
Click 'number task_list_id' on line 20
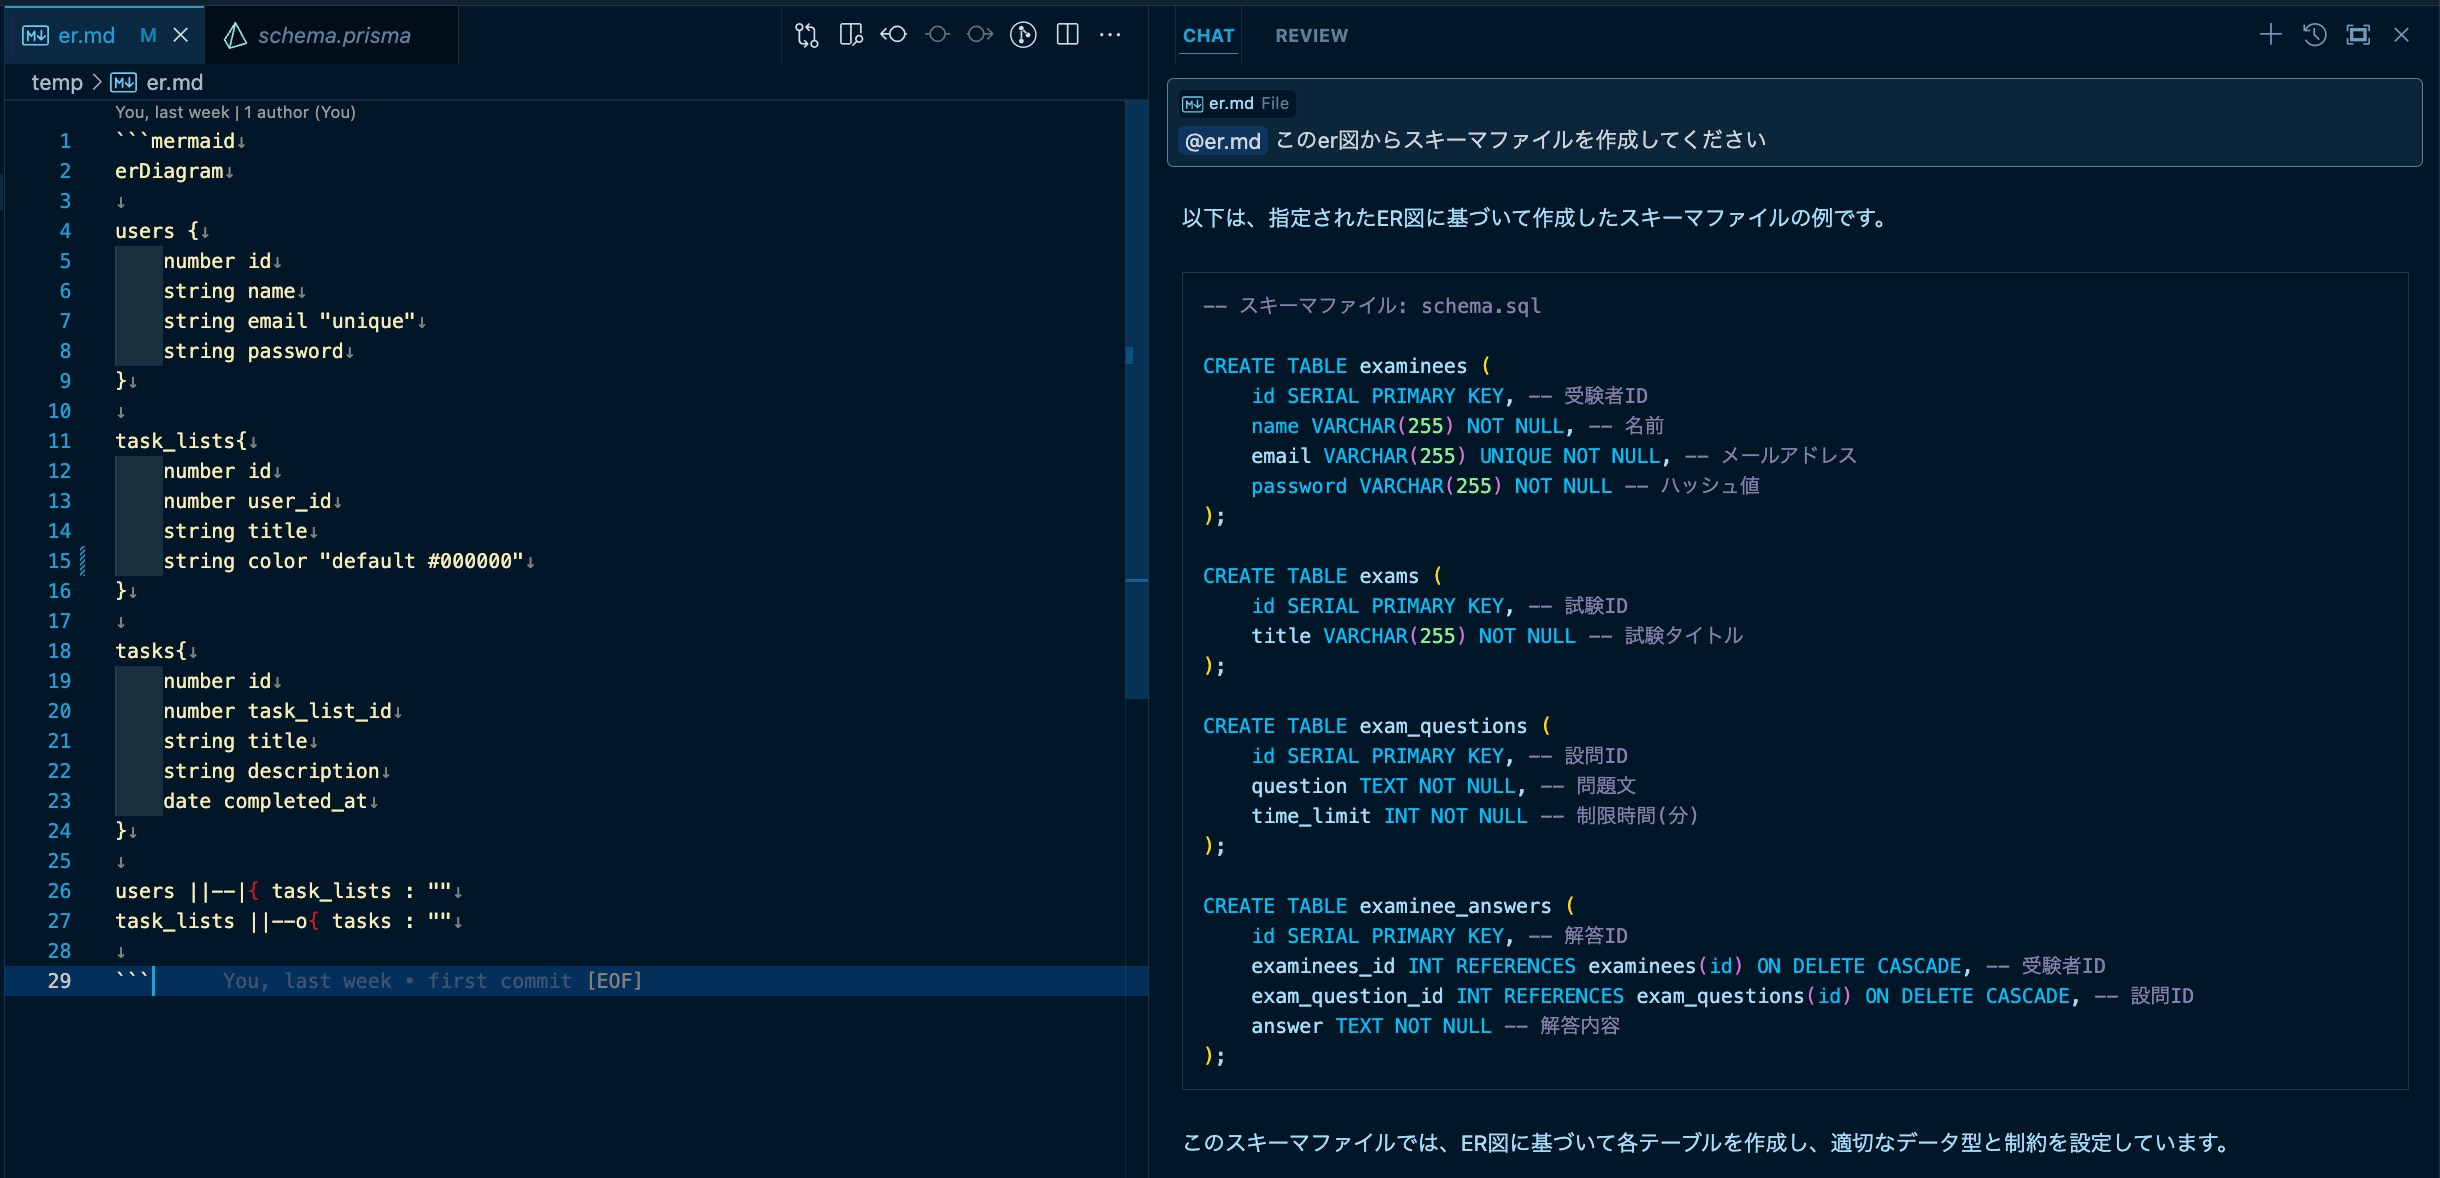click(277, 711)
